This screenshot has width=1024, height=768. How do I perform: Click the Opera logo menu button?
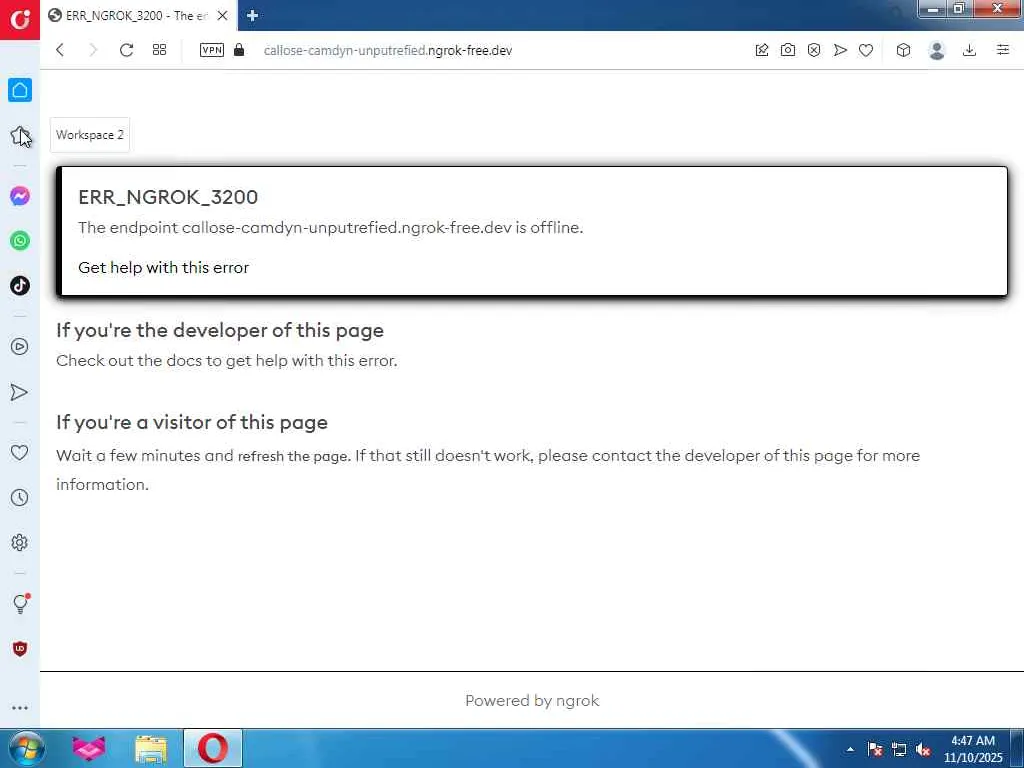pyautogui.click(x=20, y=20)
